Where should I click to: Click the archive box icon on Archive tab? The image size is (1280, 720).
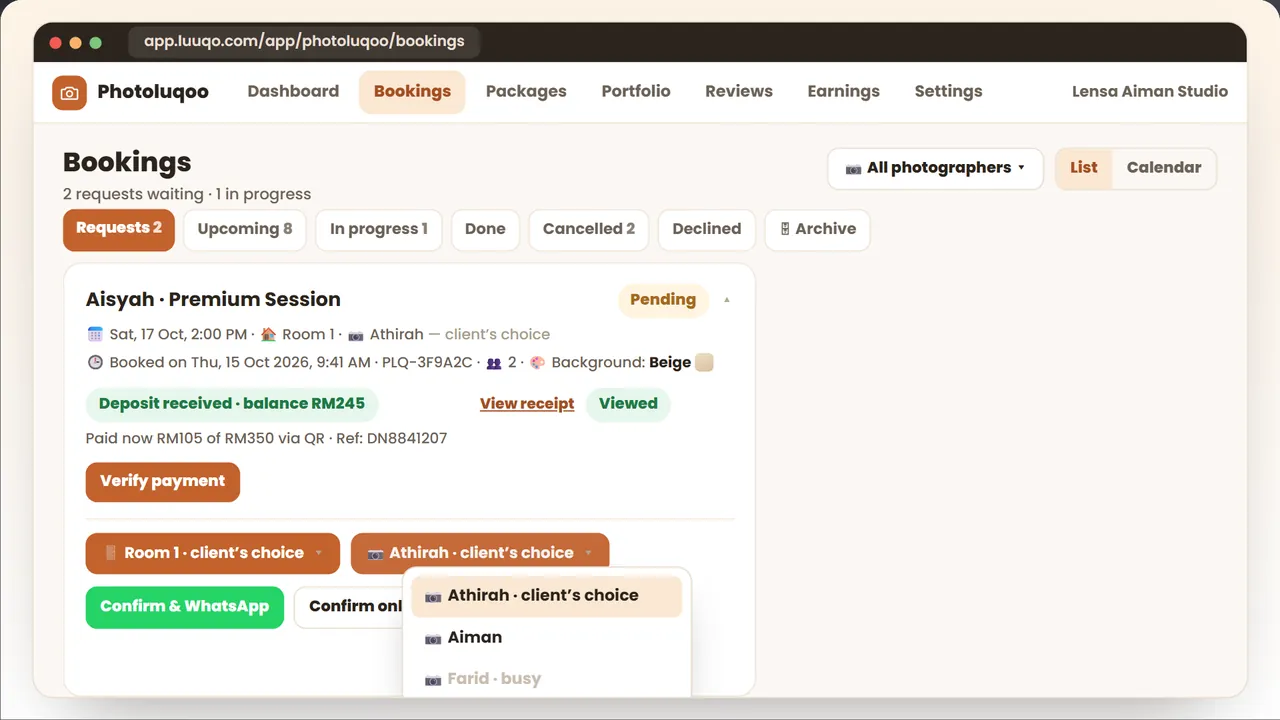tap(785, 229)
